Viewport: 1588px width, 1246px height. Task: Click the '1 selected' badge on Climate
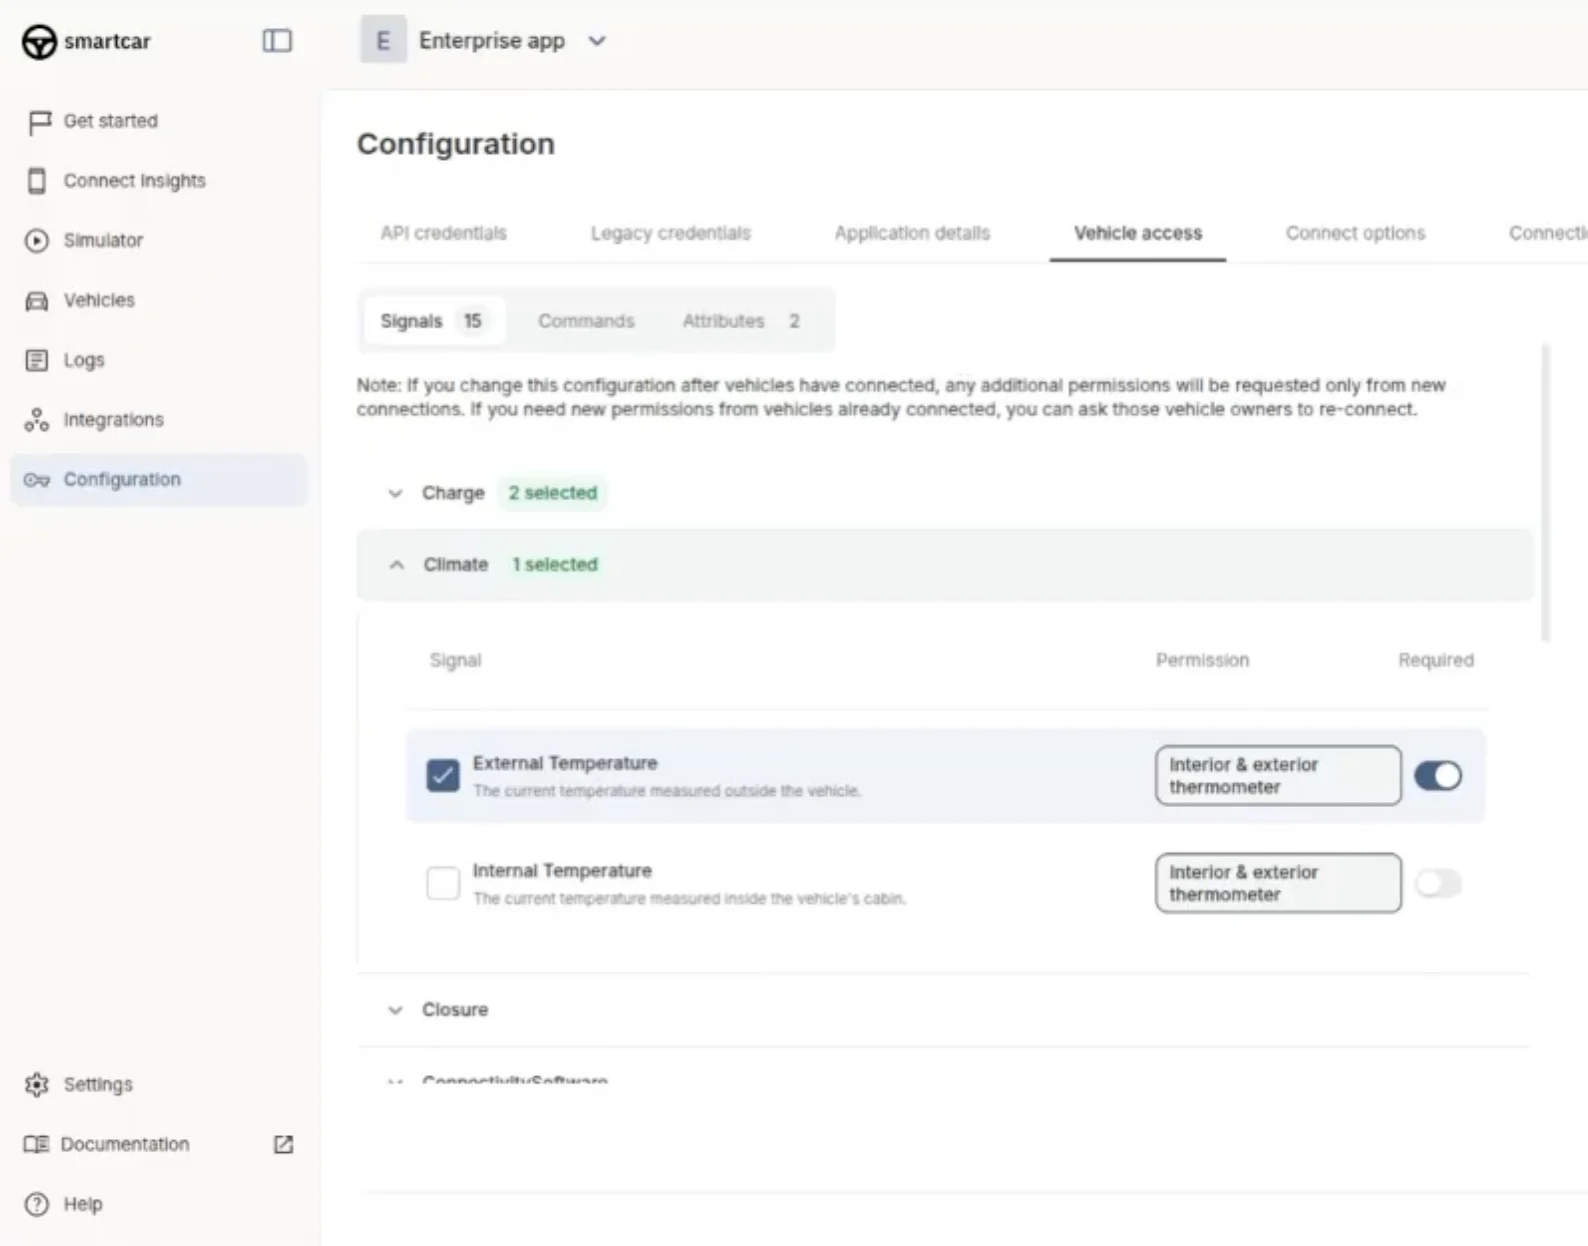tap(555, 565)
